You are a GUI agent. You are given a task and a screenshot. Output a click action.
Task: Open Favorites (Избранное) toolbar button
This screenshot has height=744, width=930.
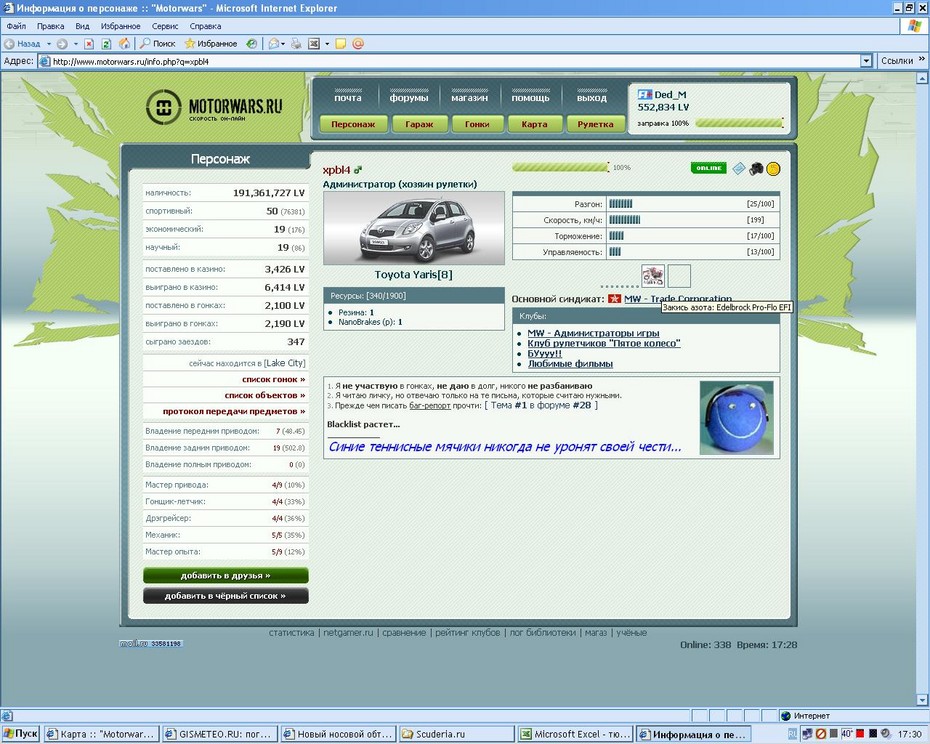211,43
